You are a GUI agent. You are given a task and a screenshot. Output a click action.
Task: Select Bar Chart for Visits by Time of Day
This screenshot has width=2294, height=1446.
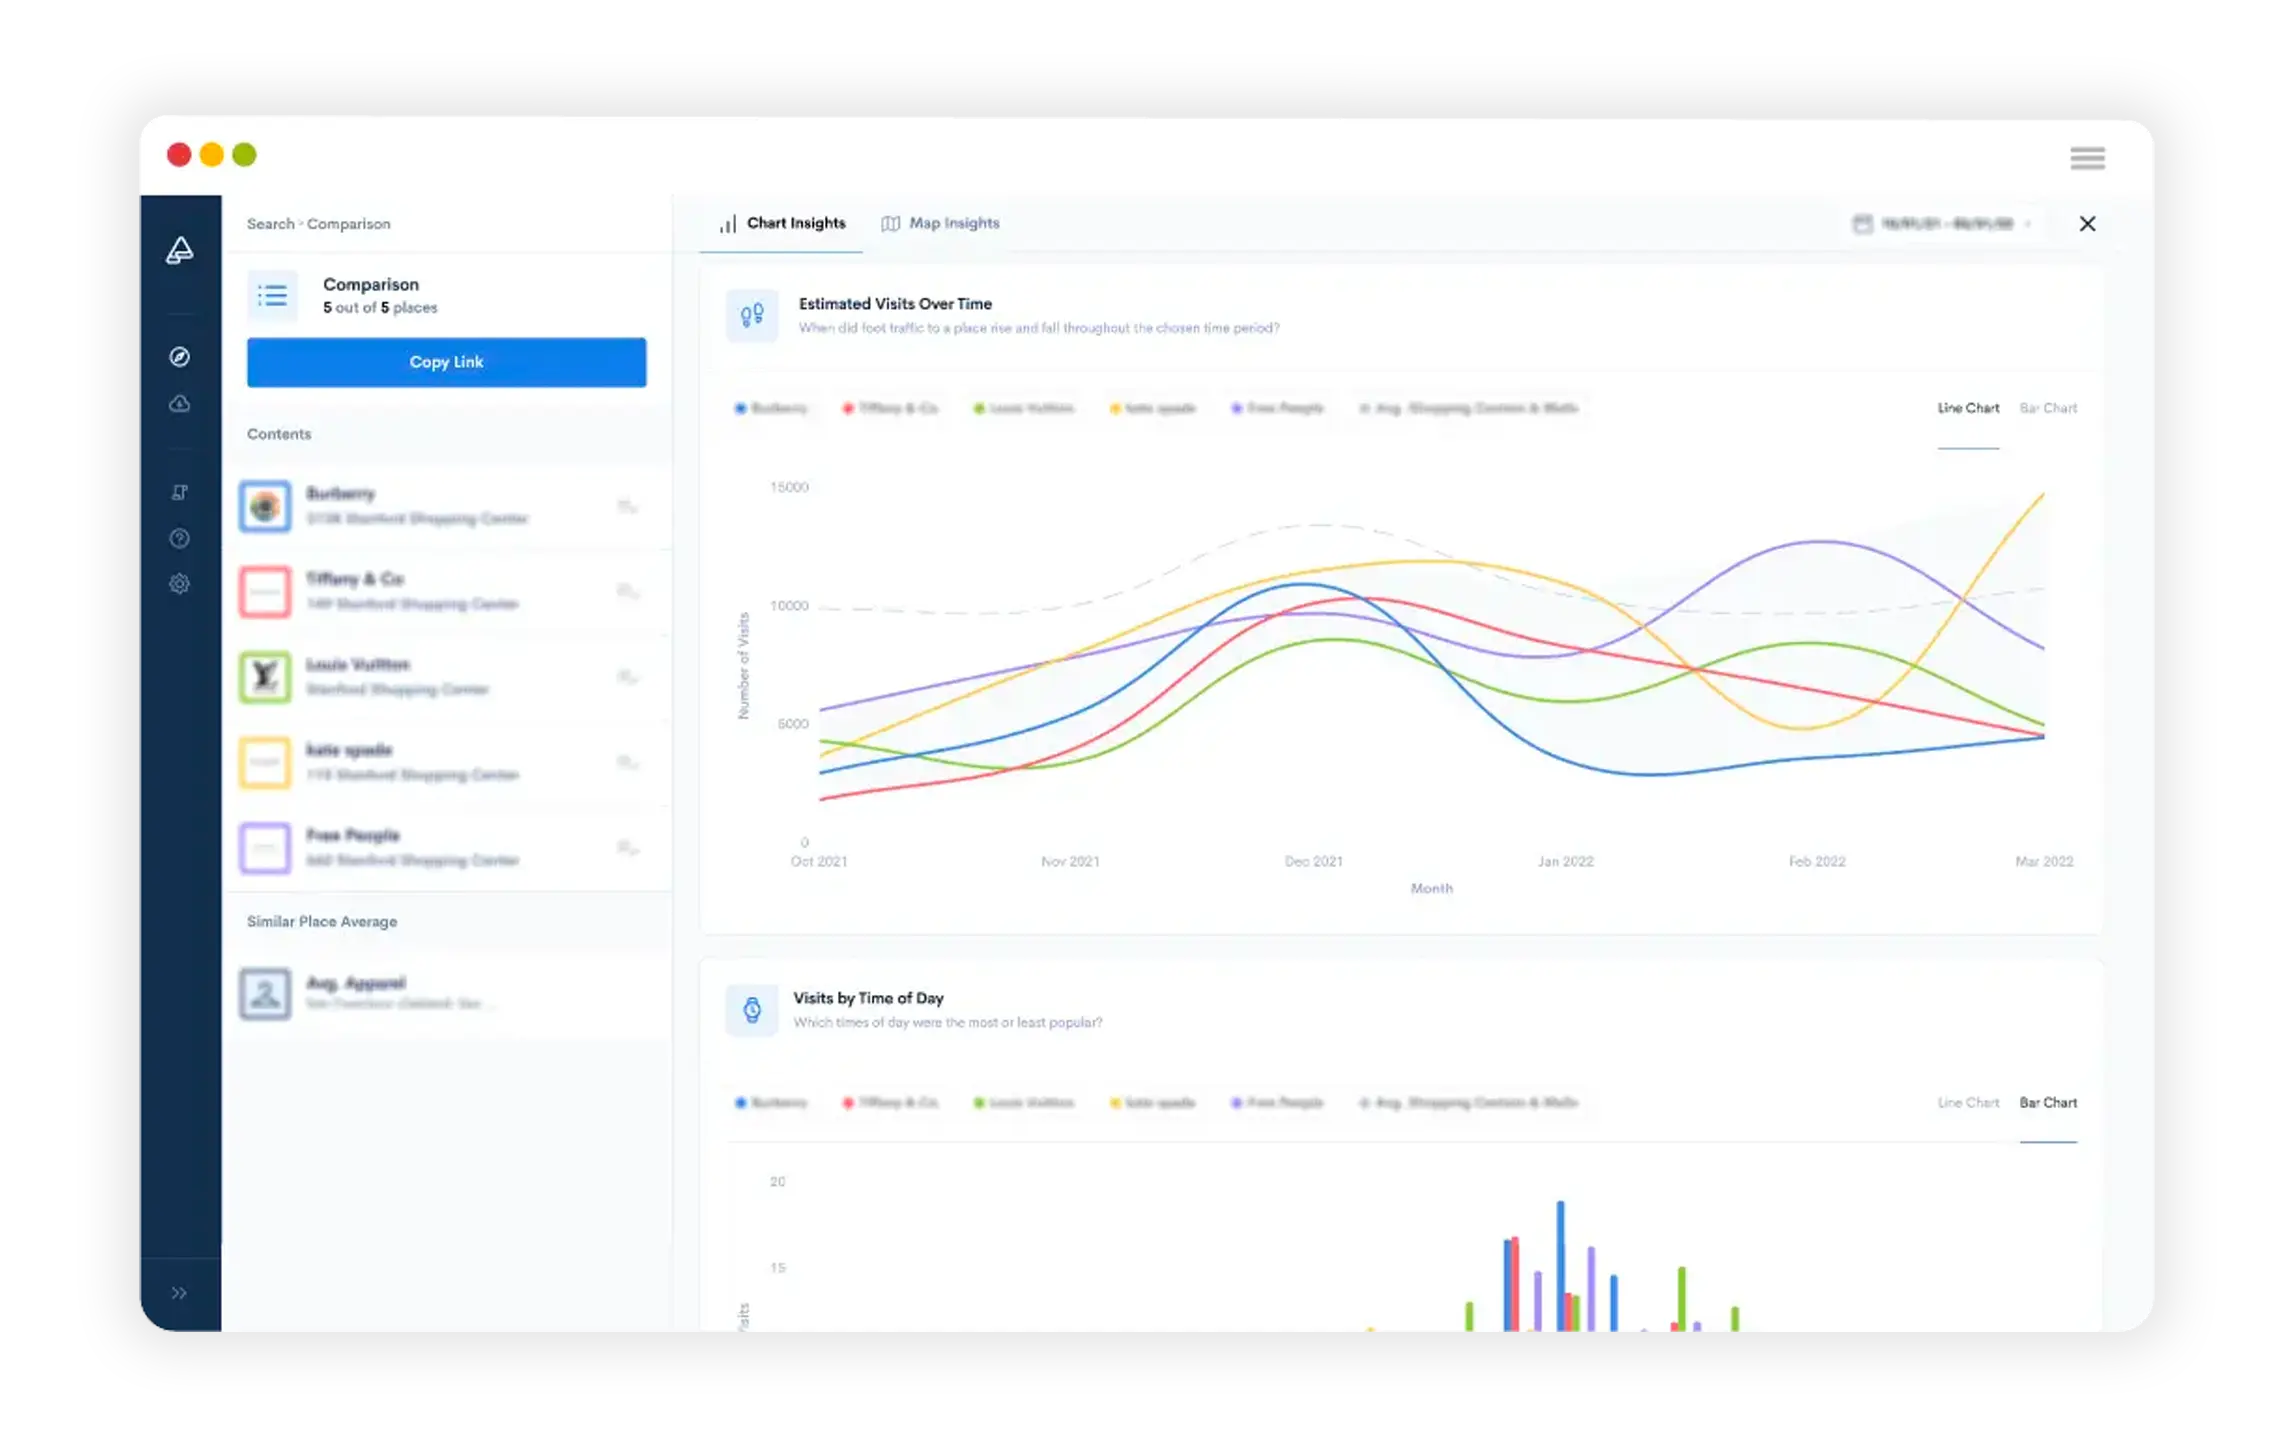pyautogui.click(x=2048, y=1102)
